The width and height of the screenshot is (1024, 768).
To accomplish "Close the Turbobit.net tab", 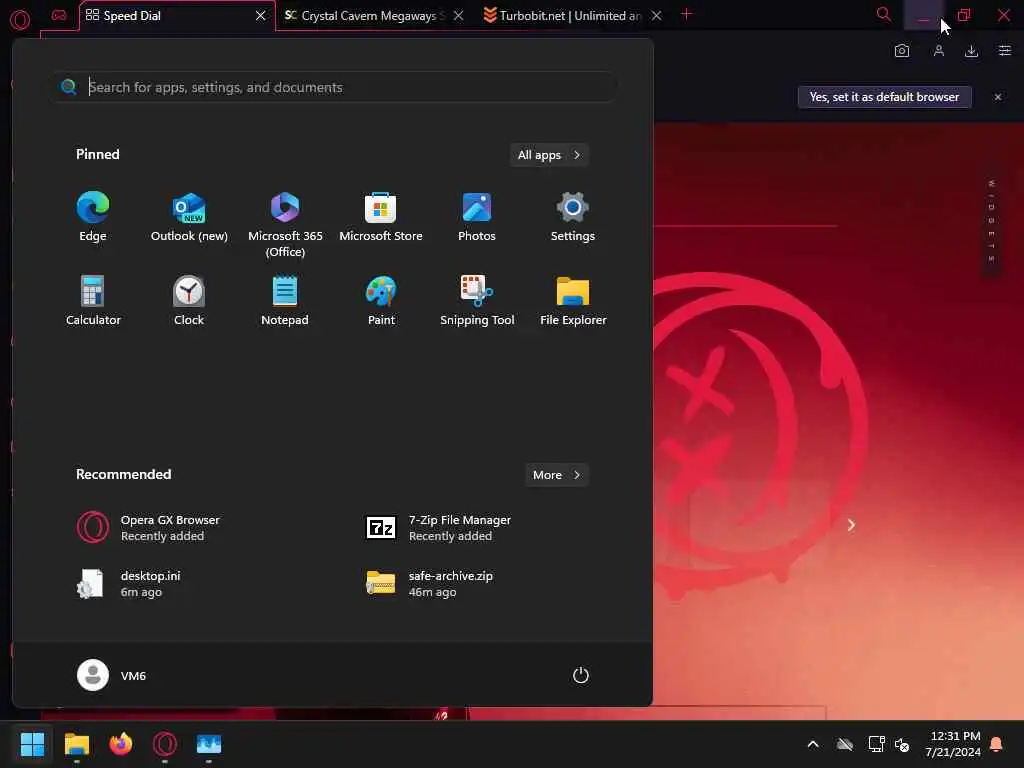I will tap(656, 16).
